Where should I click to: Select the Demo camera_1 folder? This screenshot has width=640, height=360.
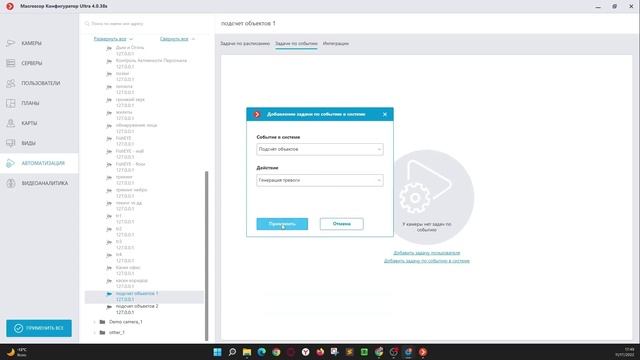click(126, 322)
